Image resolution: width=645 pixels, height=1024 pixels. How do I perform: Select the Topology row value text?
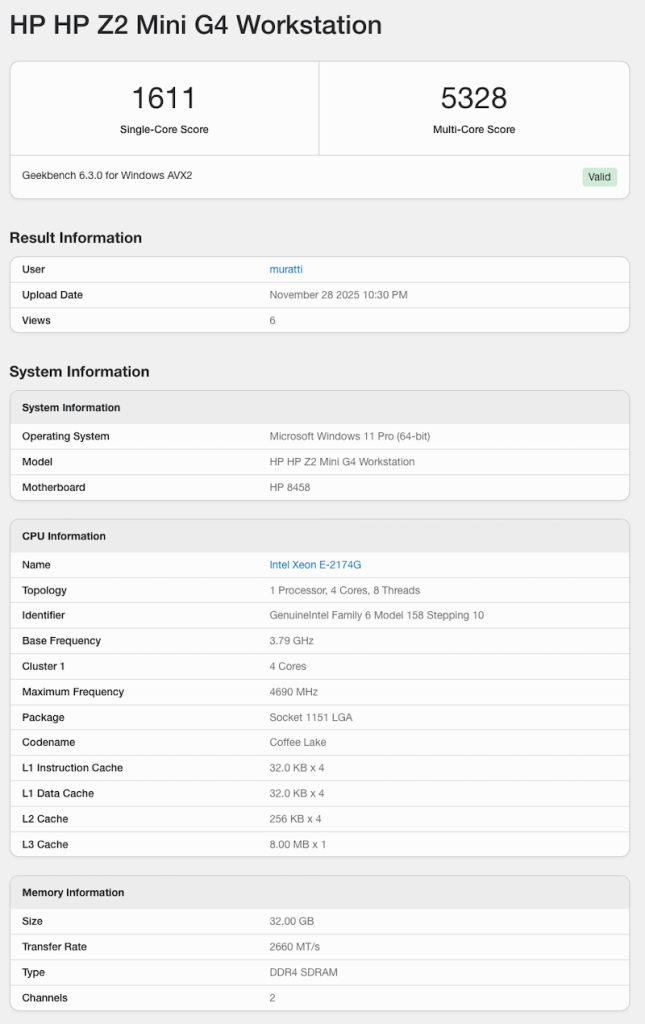[x=345, y=590]
